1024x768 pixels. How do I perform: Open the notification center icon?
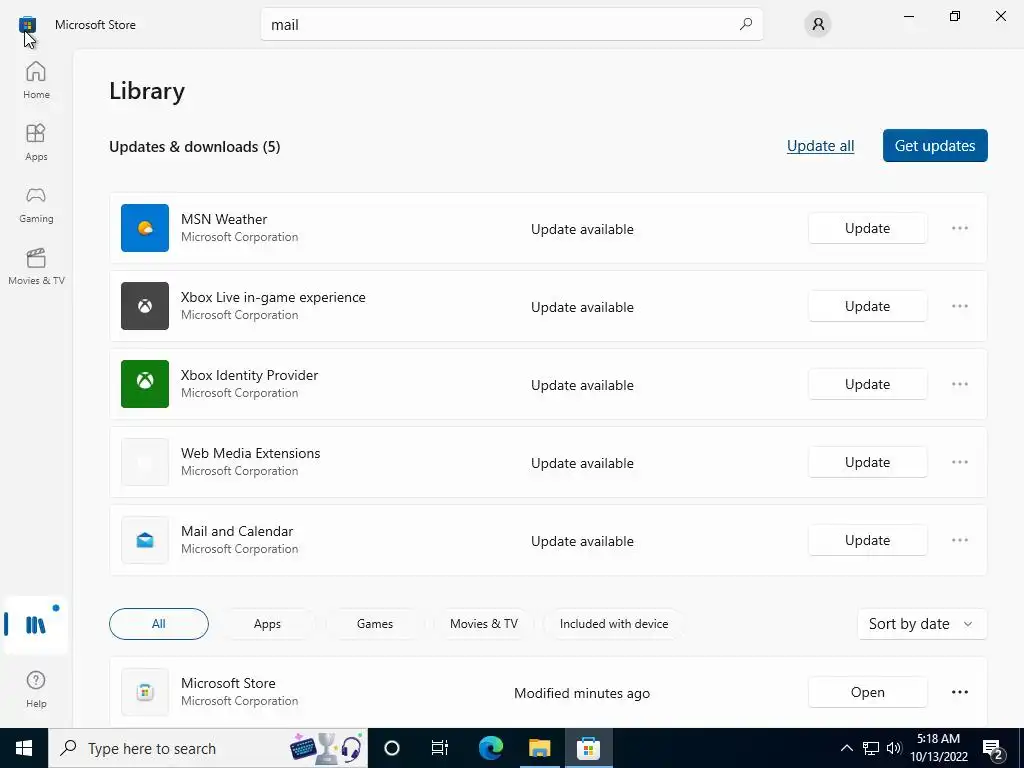(x=994, y=748)
